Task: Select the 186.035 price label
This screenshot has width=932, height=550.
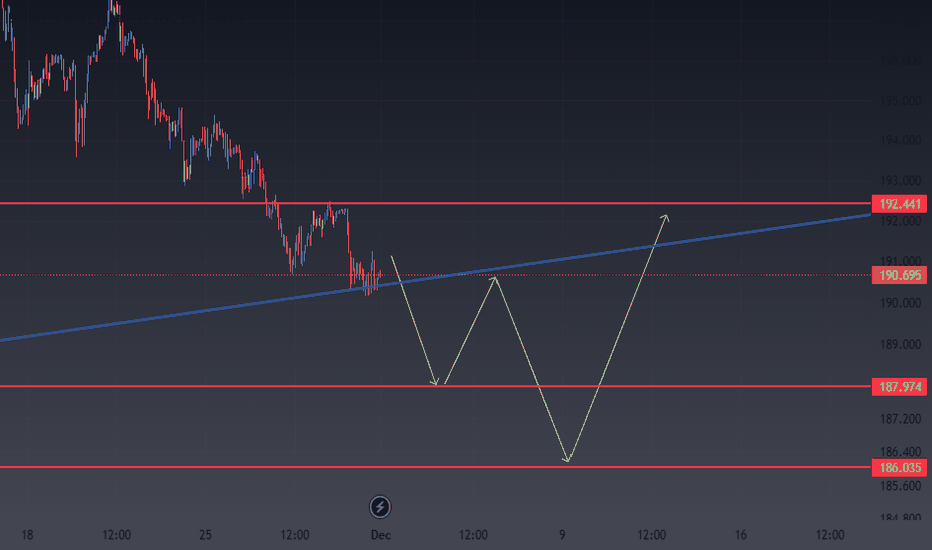Action: click(x=899, y=467)
